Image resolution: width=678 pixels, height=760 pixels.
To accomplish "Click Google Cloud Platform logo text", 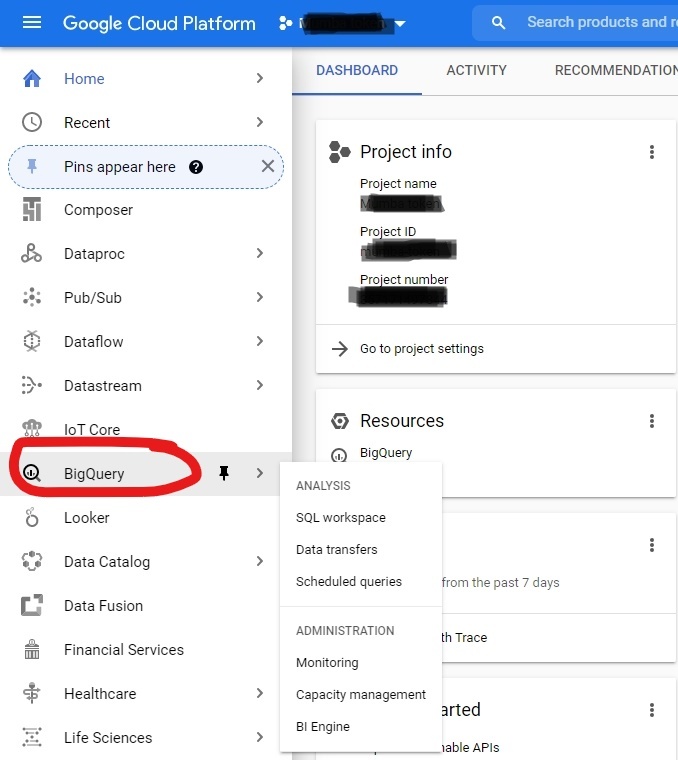I will click(x=159, y=23).
